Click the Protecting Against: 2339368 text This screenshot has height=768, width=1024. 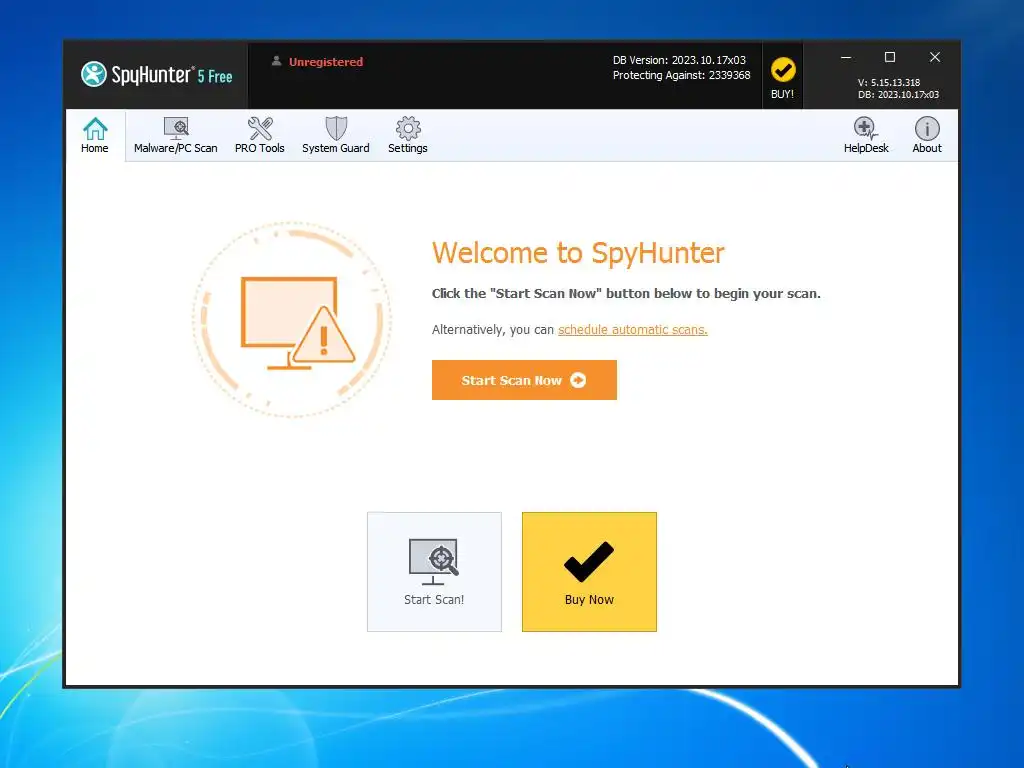[x=681, y=75]
